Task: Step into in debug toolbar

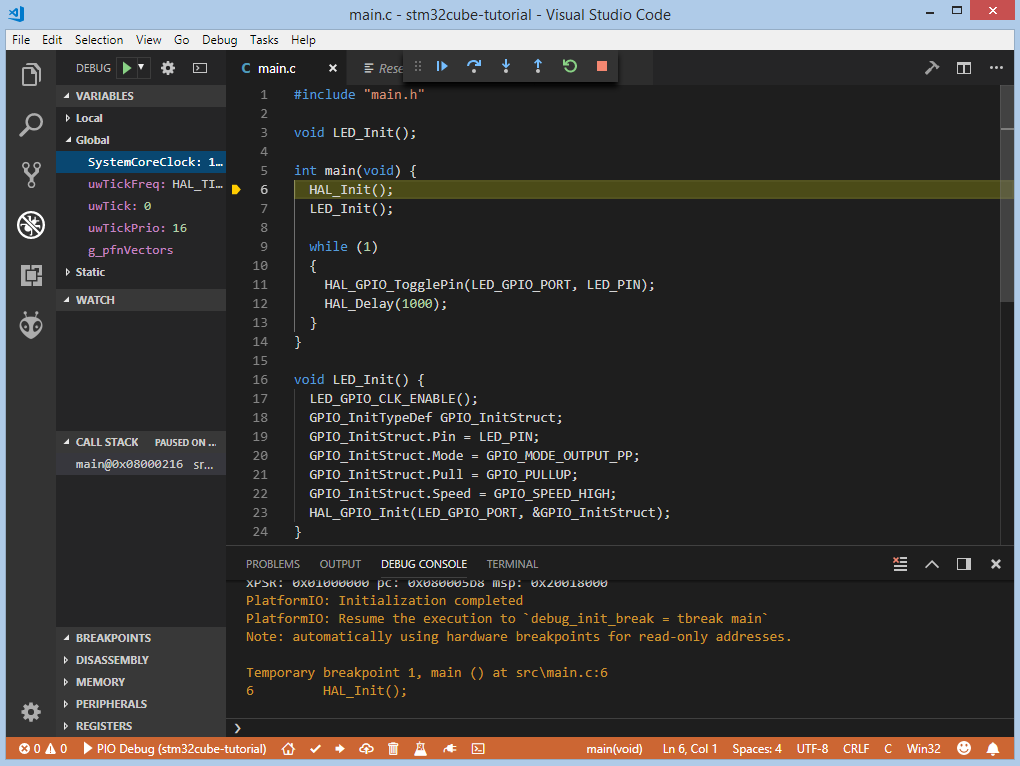Action: click(506, 66)
